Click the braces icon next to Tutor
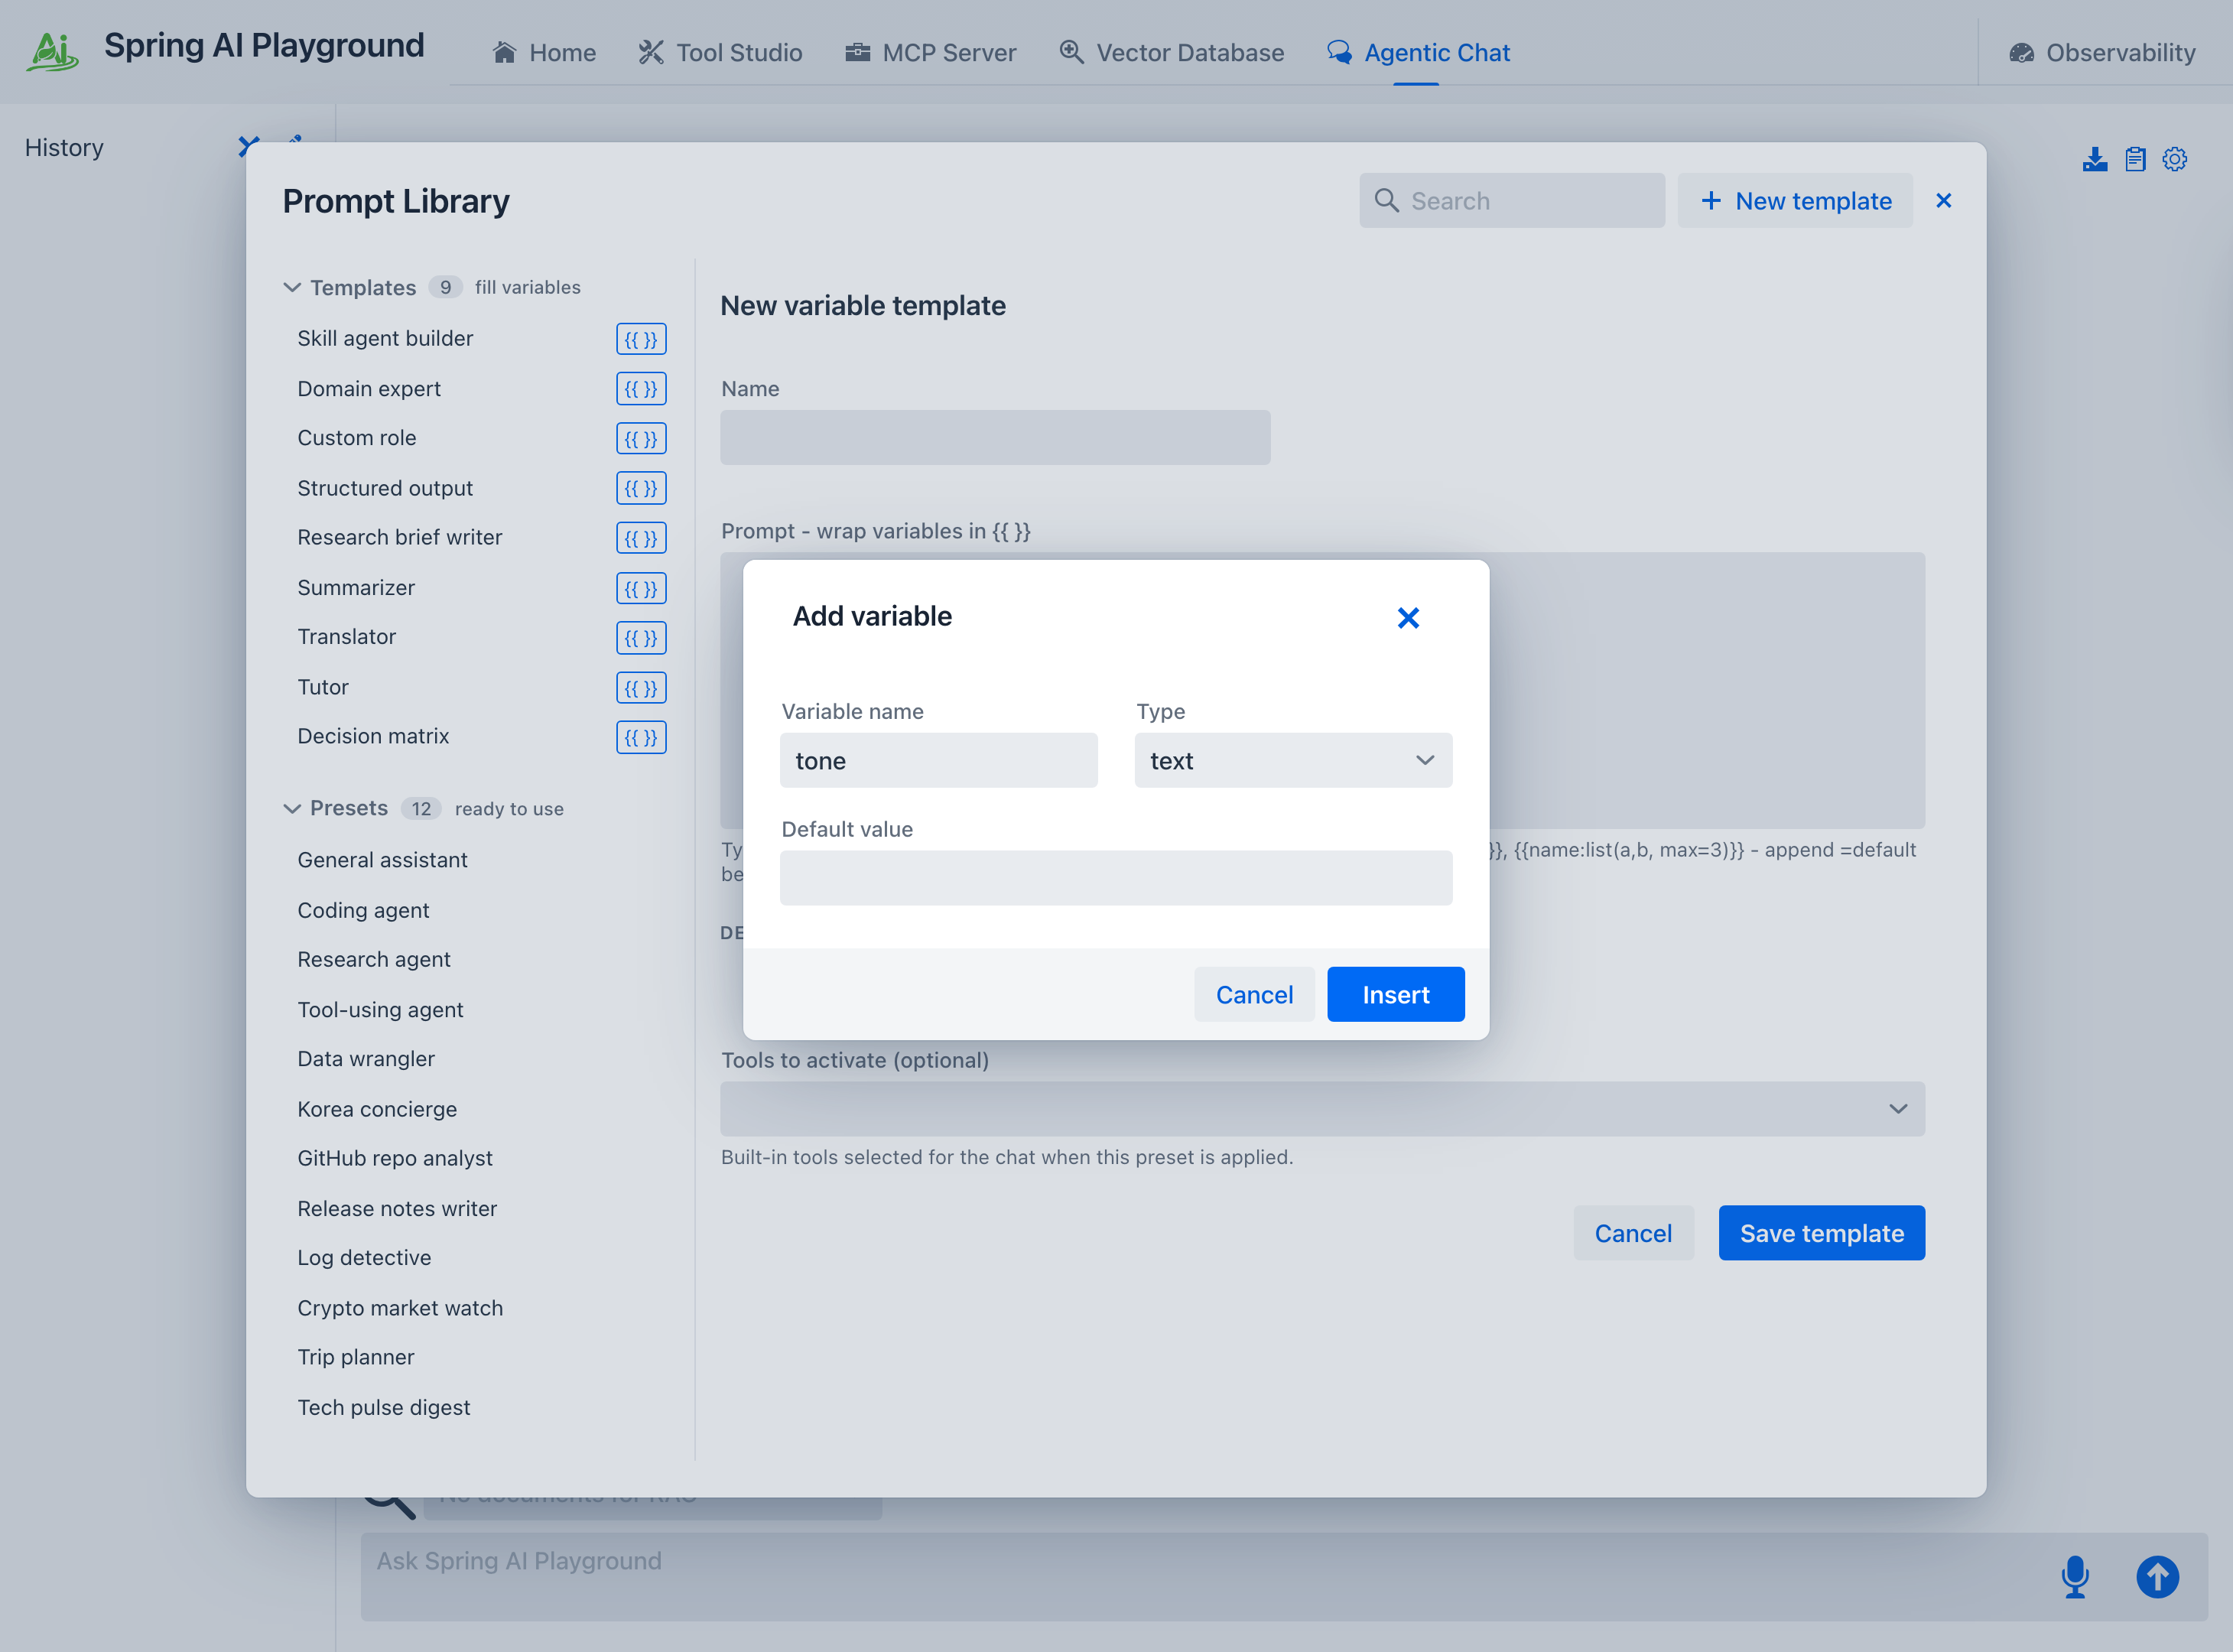Viewport: 2233px width, 1652px height. pyautogui.click(x=641, y=687)
